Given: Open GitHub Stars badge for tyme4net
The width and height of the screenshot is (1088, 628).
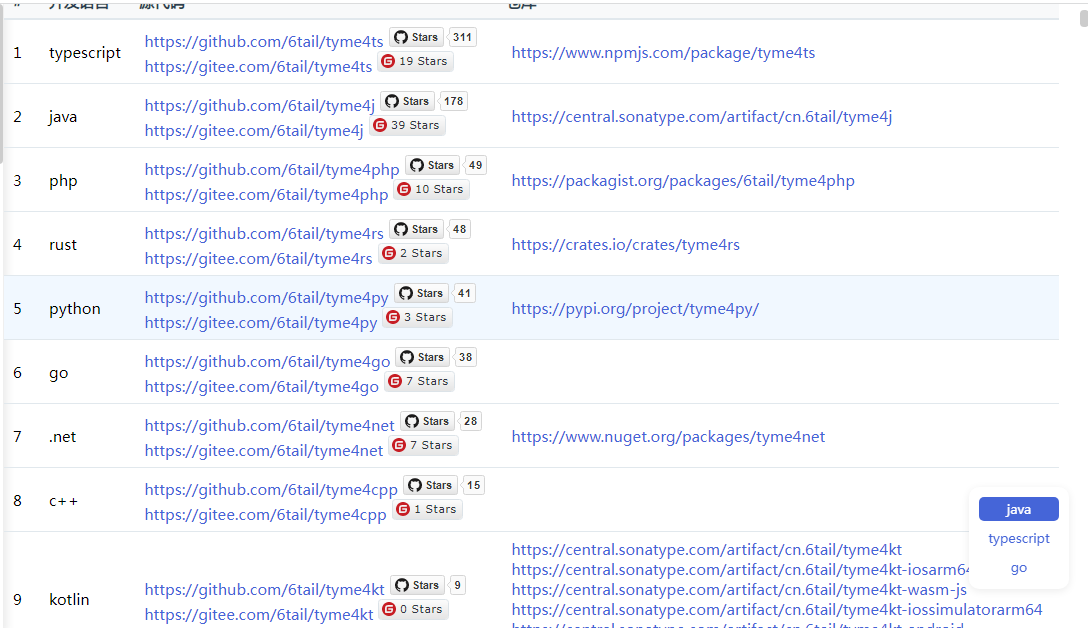Looking at the screenshot, I should (427, 421).
